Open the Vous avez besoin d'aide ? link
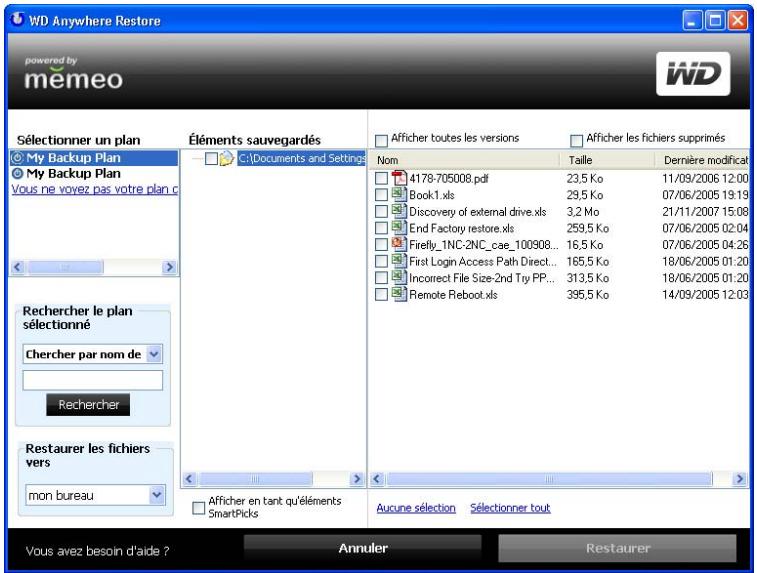The width and height of the screenshot is (757, 573). coord(97,551)
